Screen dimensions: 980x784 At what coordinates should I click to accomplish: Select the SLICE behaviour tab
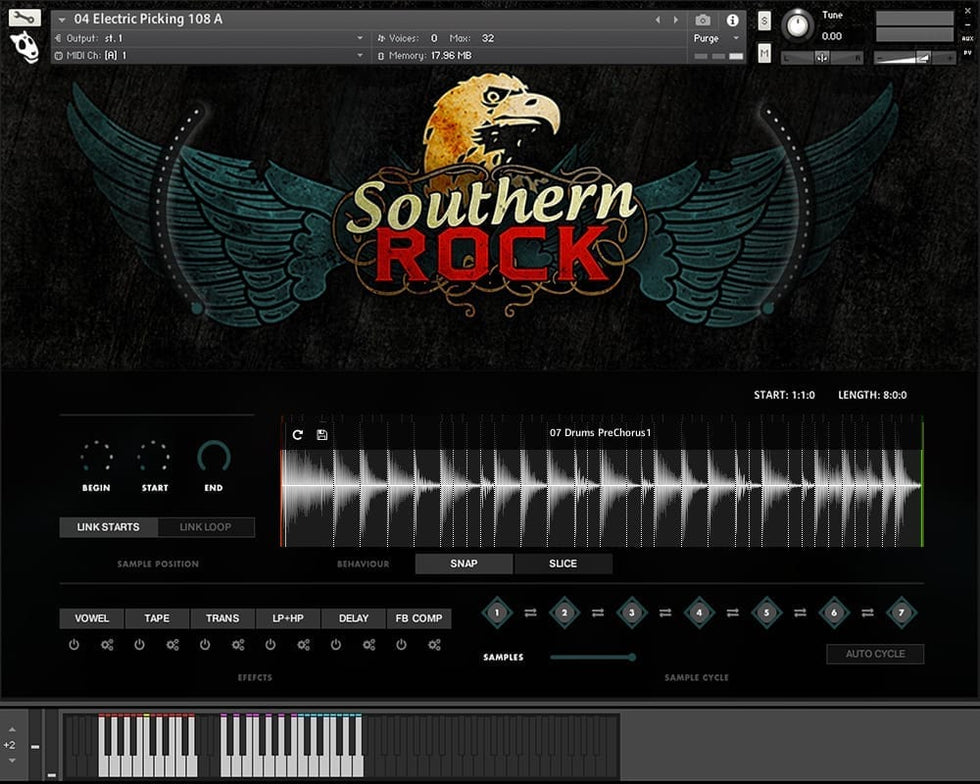pos(563,563)
